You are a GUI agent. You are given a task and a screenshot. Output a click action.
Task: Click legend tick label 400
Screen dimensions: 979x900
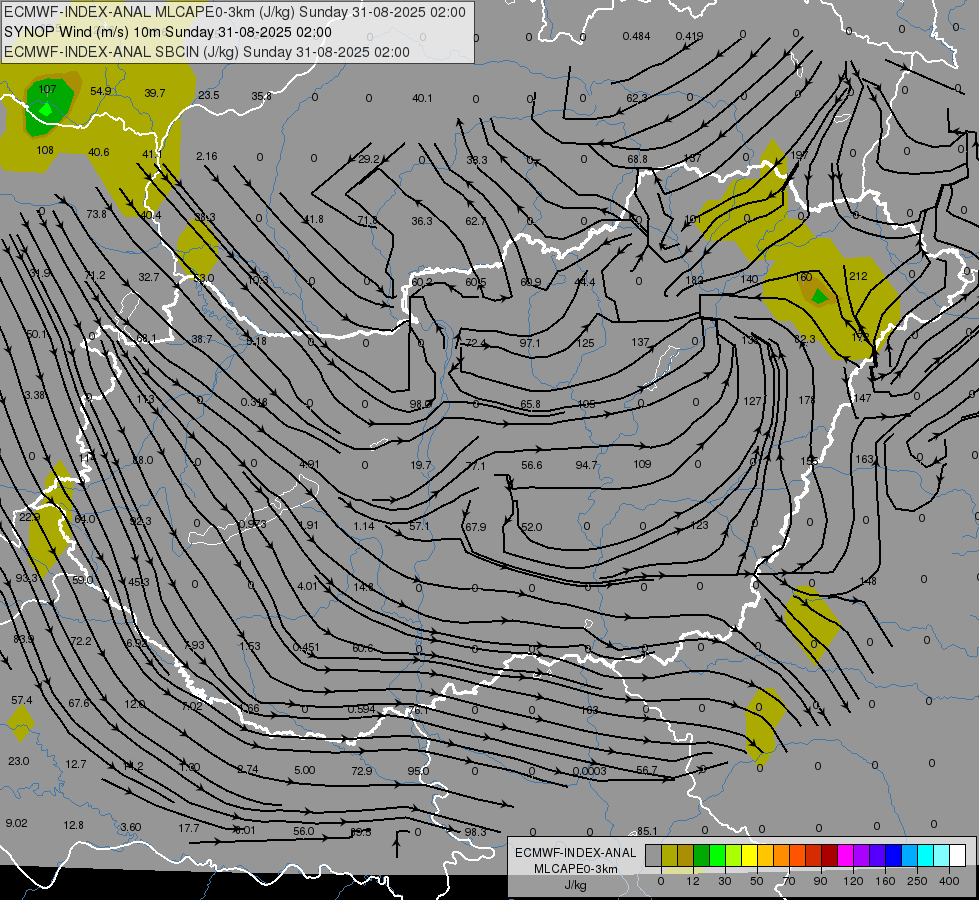coord(949,881)
